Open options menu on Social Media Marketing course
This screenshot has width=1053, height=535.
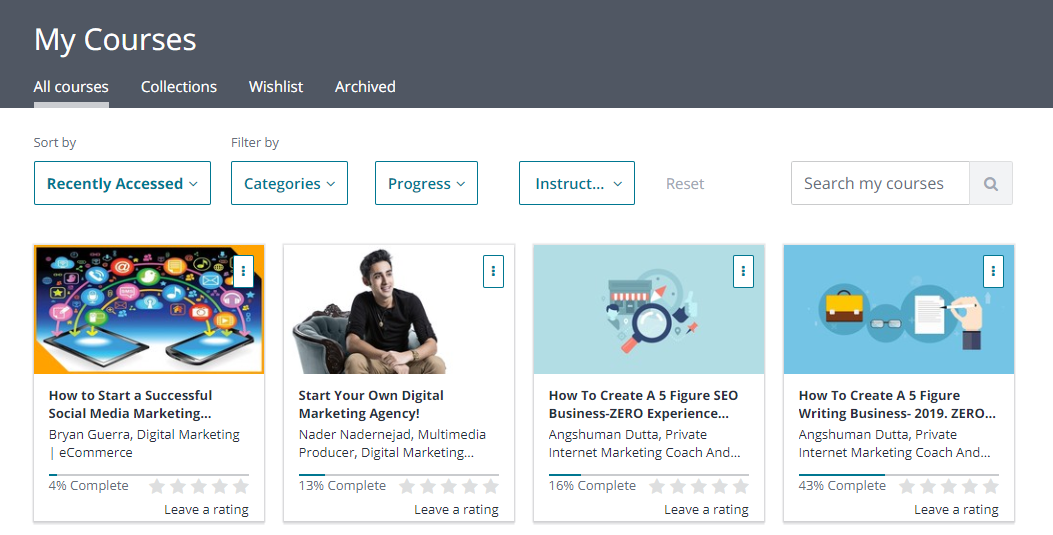(x=243, y=271)
